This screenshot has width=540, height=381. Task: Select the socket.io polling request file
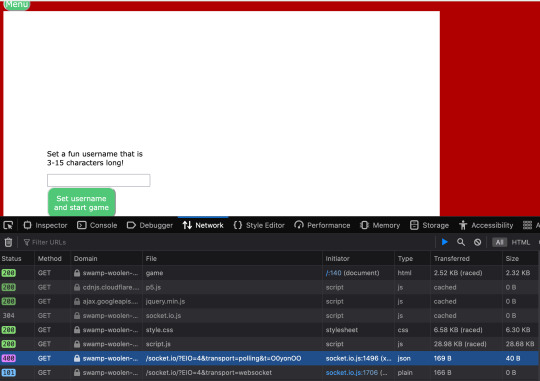coord(223,359)
